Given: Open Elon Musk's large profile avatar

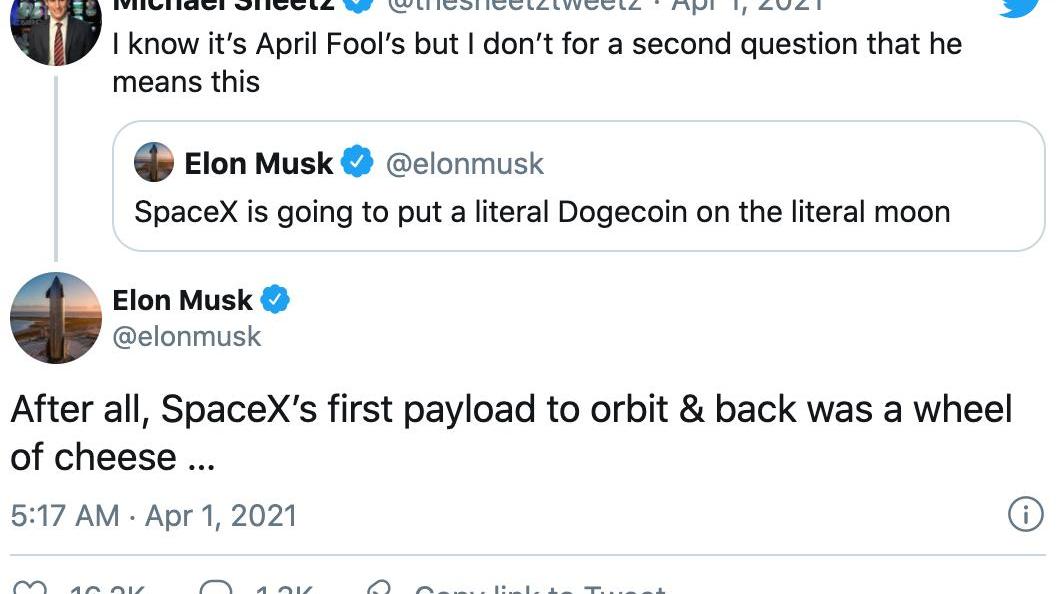Looking at the screenshot, I should tap(56, 318).
